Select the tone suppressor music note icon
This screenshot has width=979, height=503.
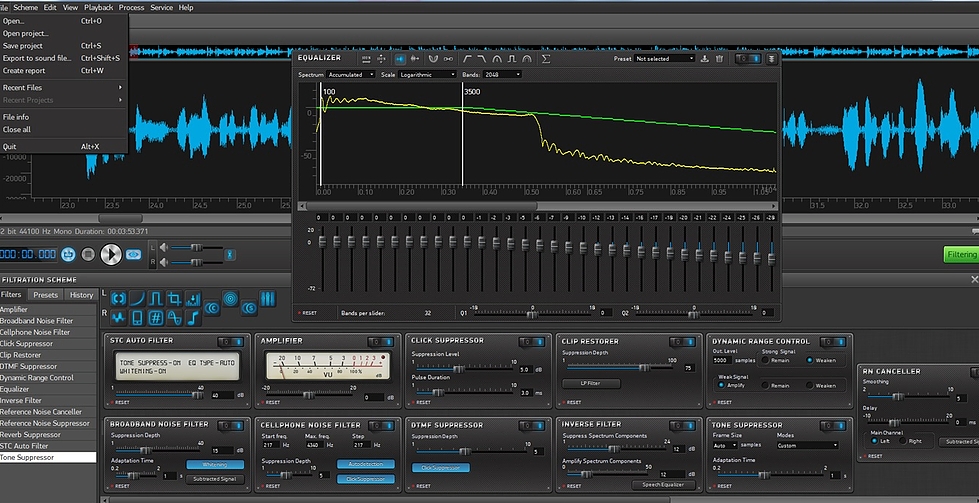tap(193, 318)
